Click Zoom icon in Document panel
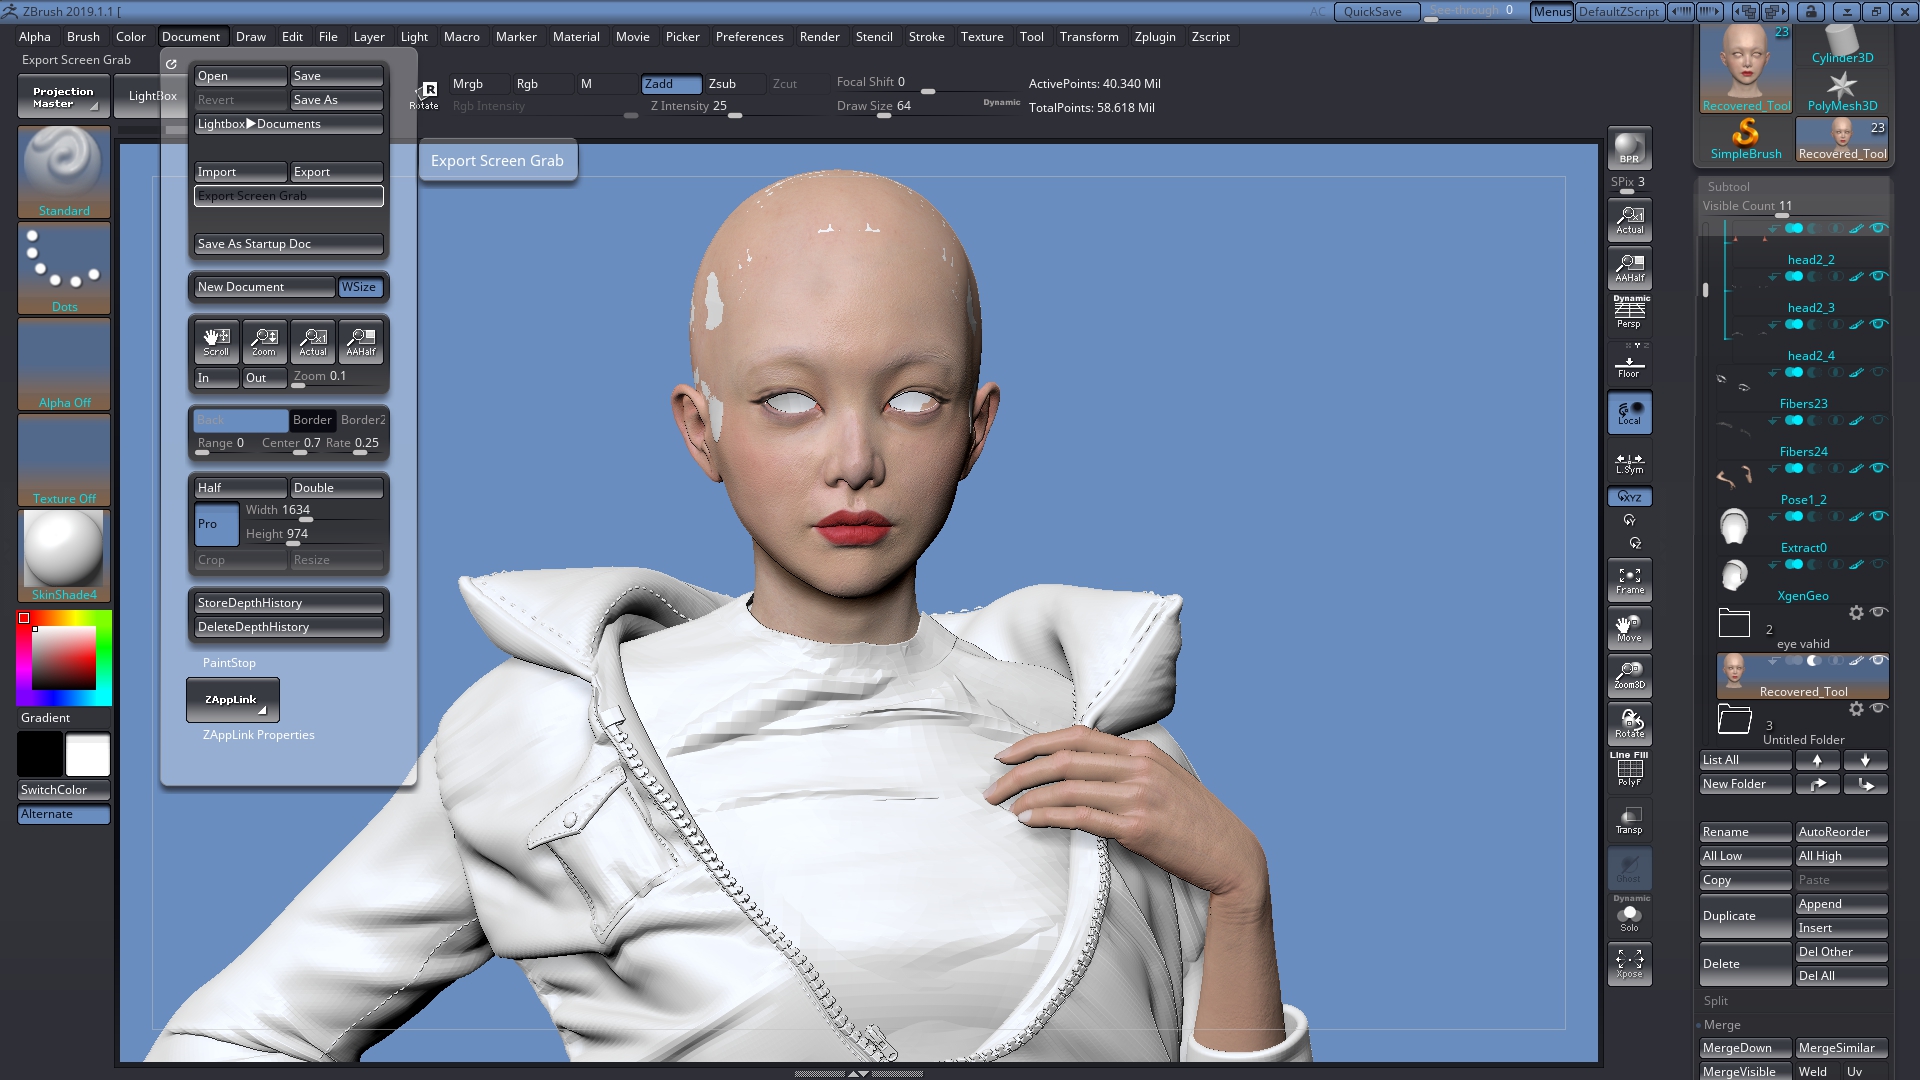 pyautogui.click(x=264, y=341)
